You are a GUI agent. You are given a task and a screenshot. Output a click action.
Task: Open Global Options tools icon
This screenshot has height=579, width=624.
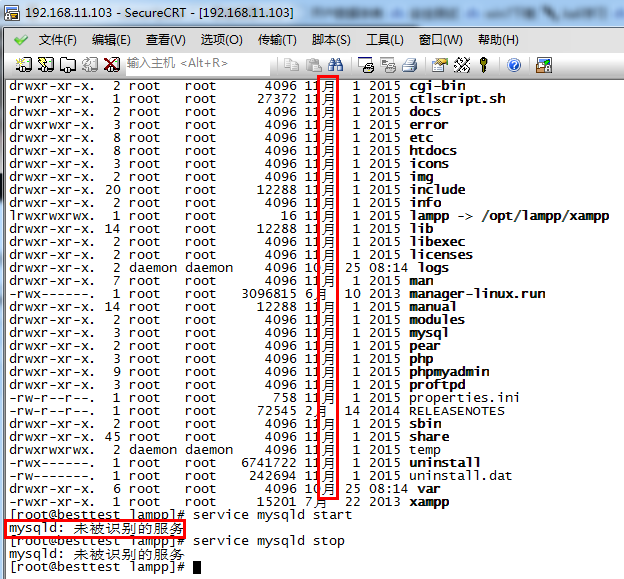tap(462, 64)
